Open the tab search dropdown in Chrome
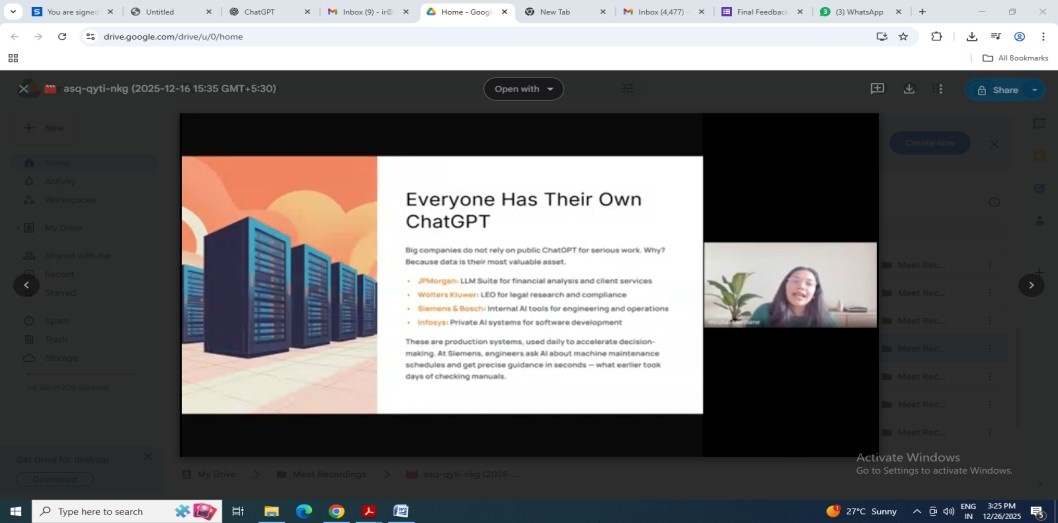 [13, 12]
